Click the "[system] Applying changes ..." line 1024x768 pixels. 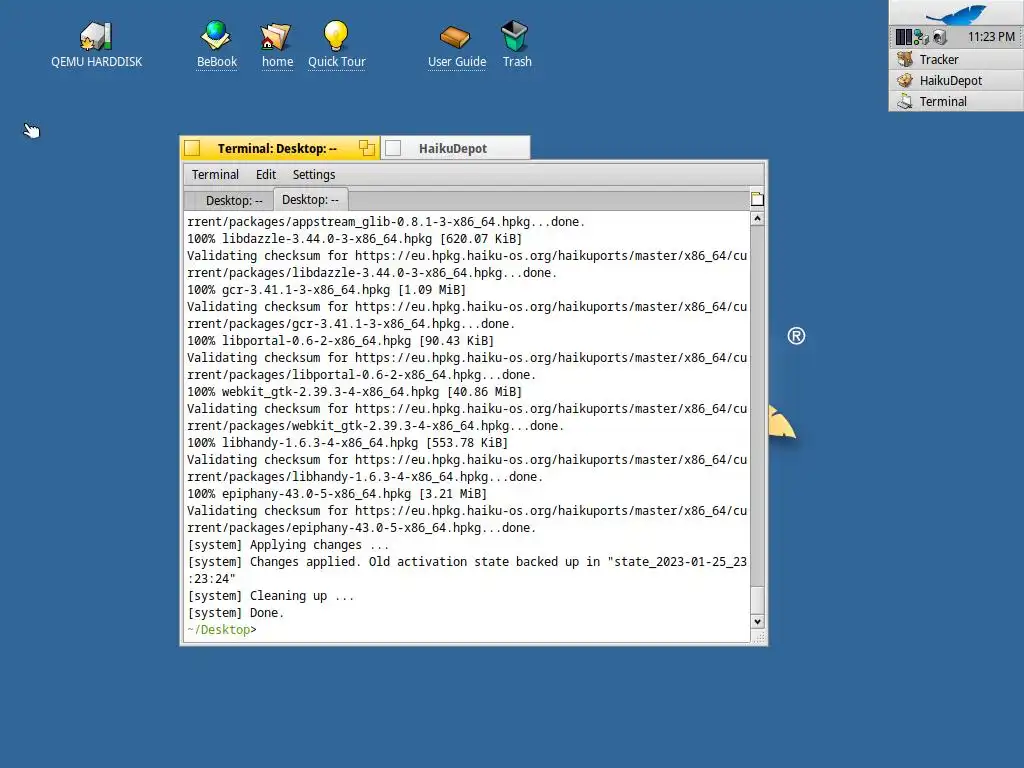pyautogui.click(x=288, y=545)
